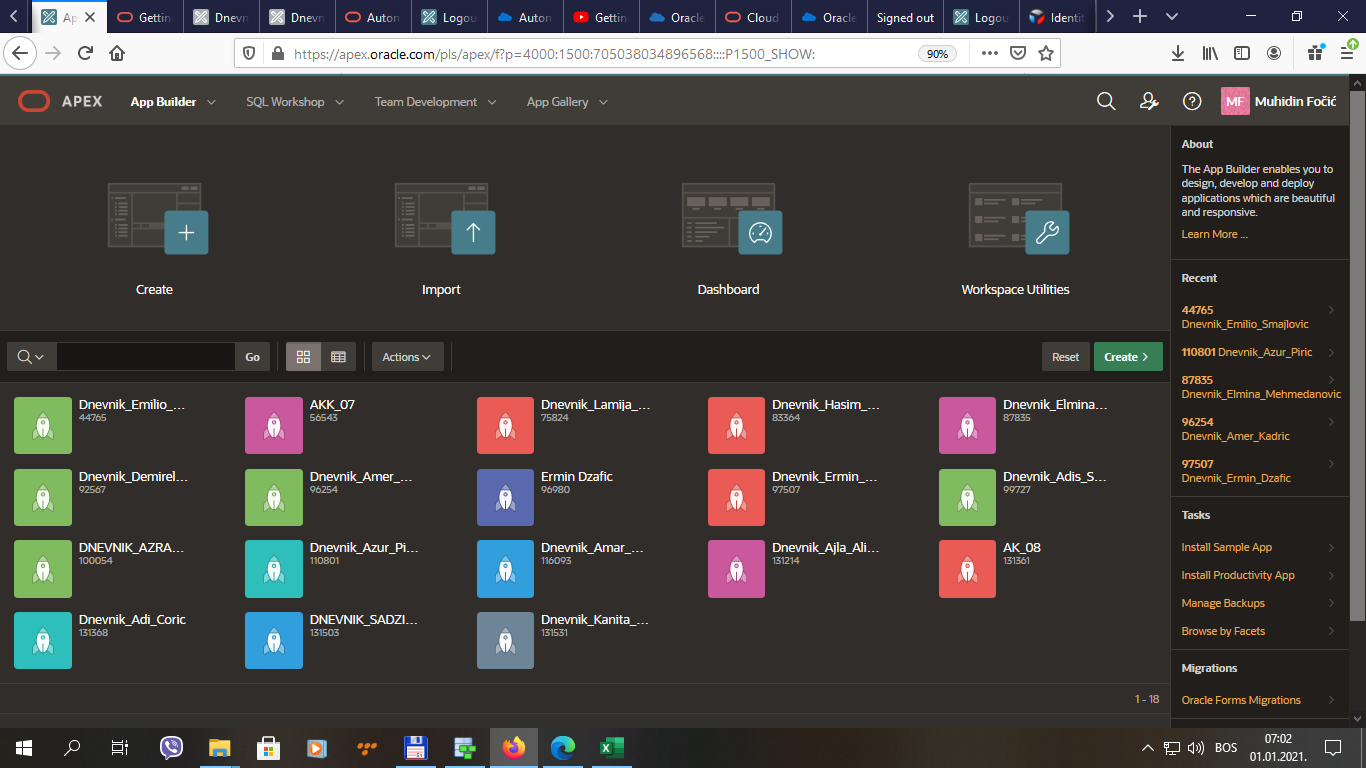Click the browser URL address bar
This screenshot has height=768, width=1366.
pos(600,54)
